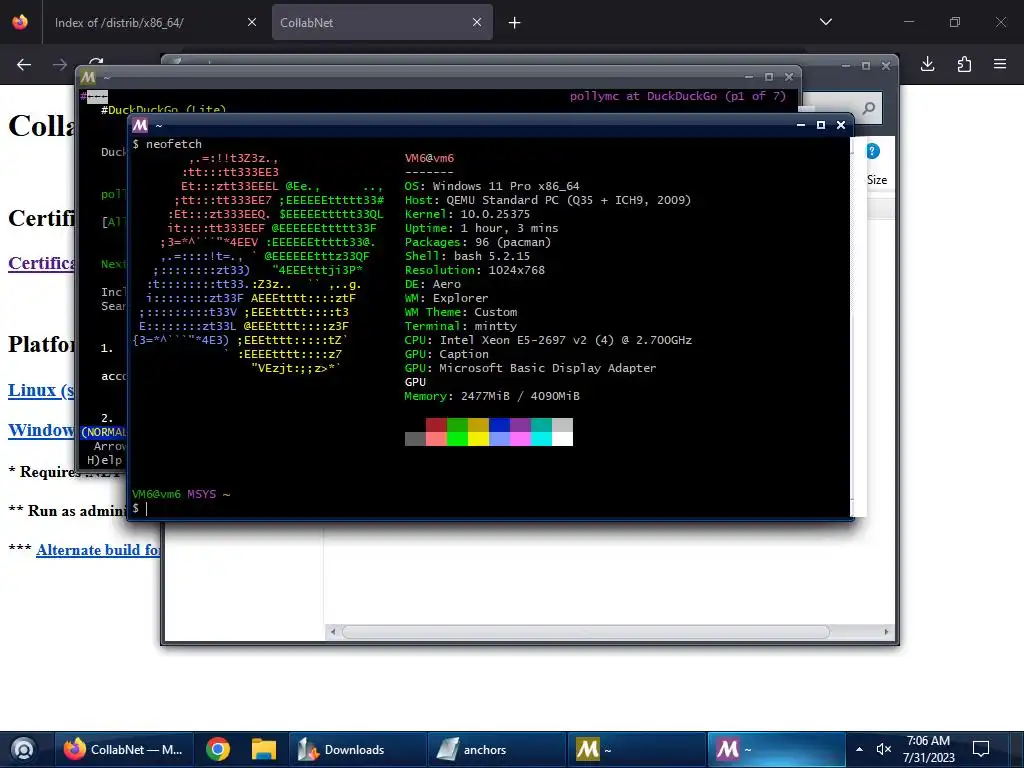Go back in Firefox history
The width and height of the screenshot is (1024, 768).
[24, 65]
